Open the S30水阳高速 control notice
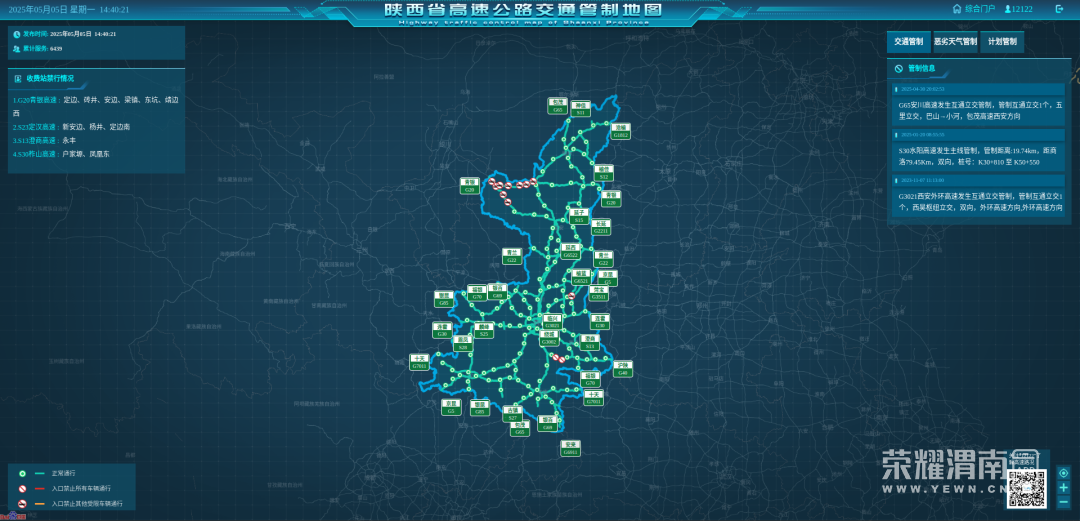This screenshot has width=1080, height=521. pos(980,155)
